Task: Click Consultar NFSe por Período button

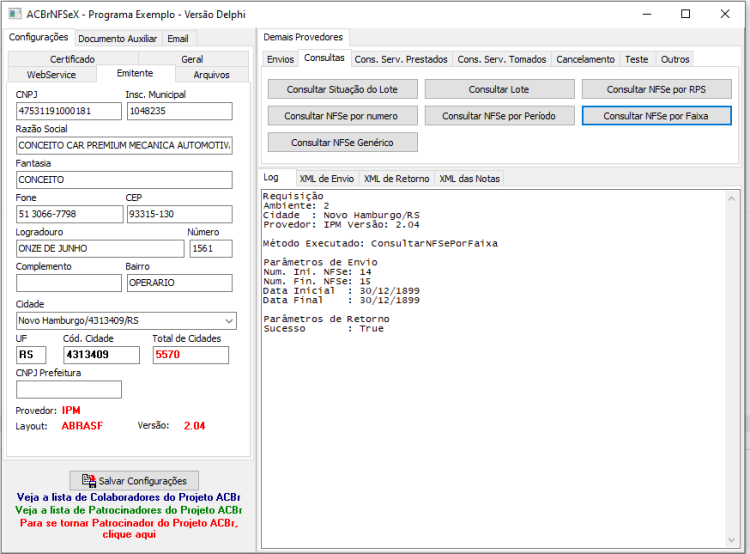Action: click(499, 116)
